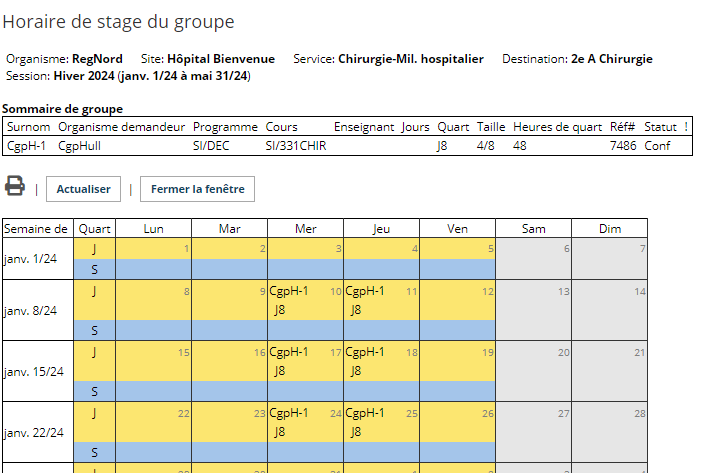The width and height of the screenshot is (720, 473).
Task: Click the Saturday Jan 20 cell
Action: [534, 371]
